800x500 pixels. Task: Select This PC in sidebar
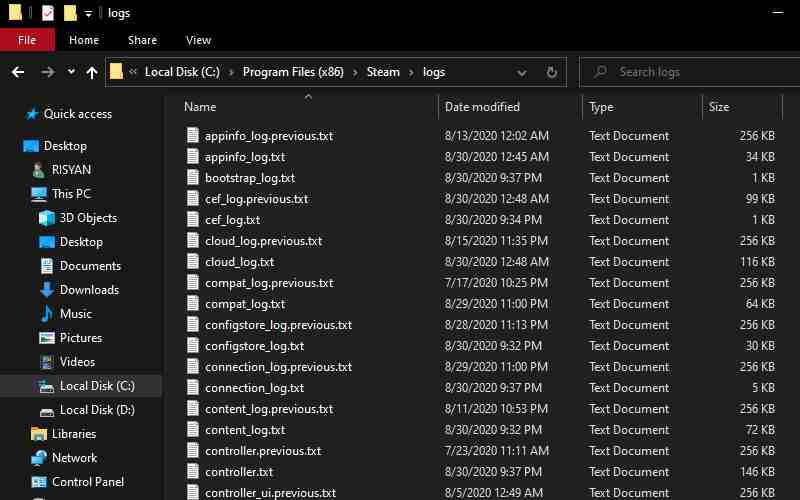71,194
